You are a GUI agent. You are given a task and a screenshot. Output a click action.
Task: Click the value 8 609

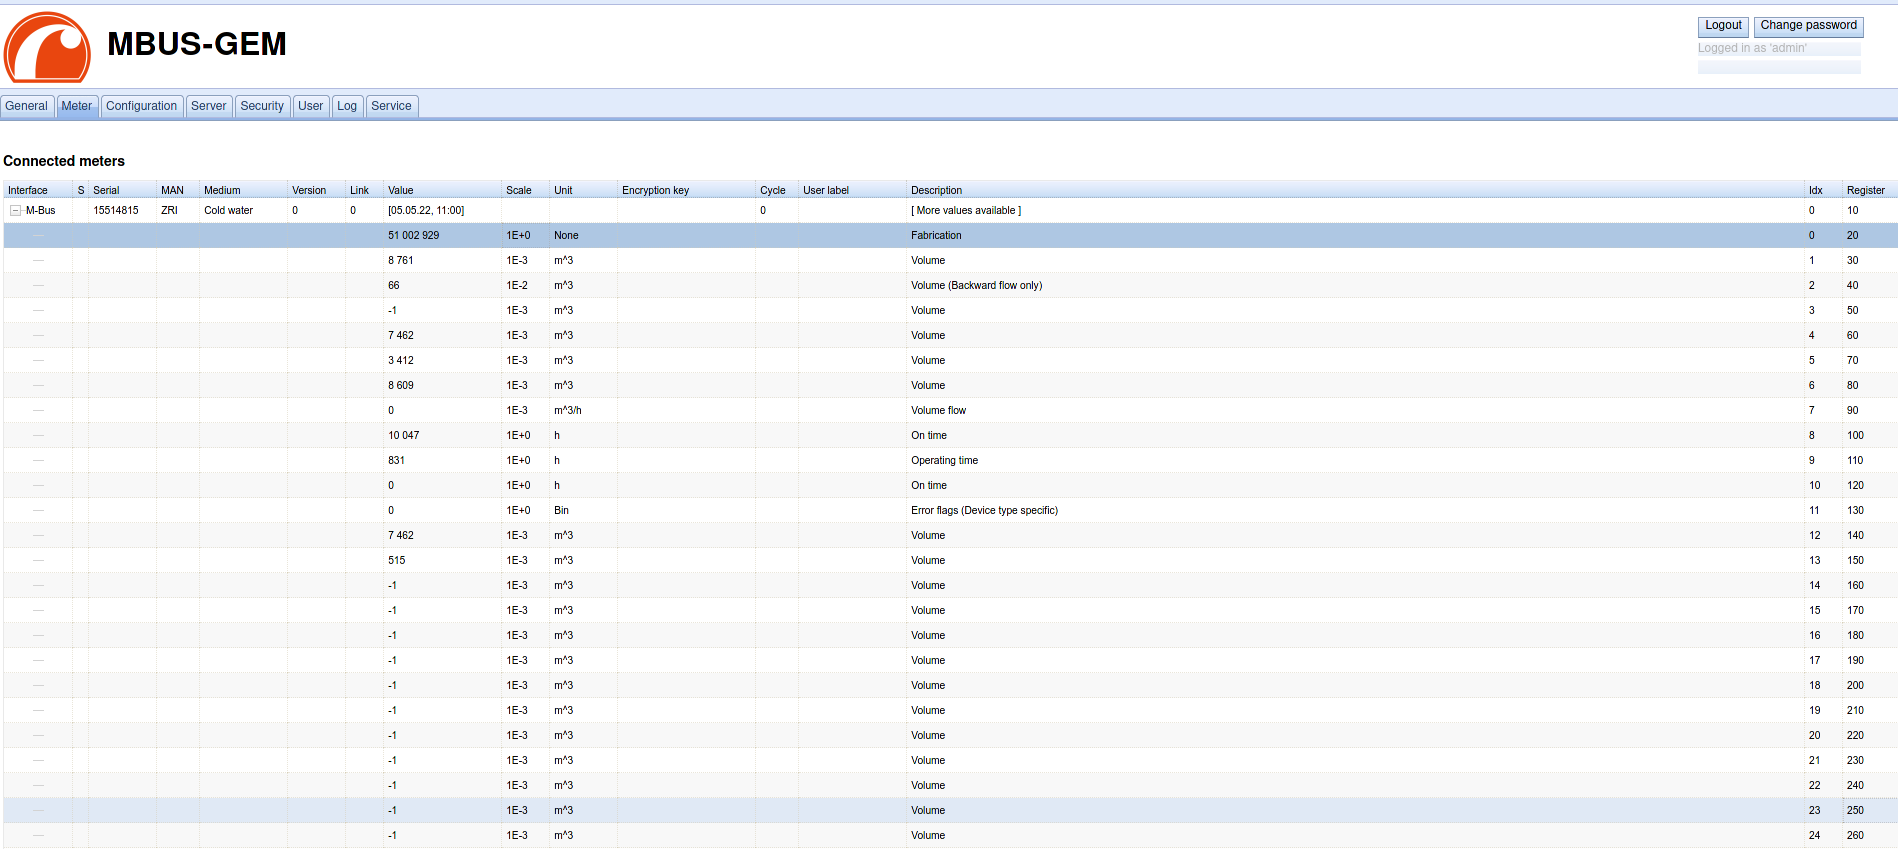[x=401, y=386]
